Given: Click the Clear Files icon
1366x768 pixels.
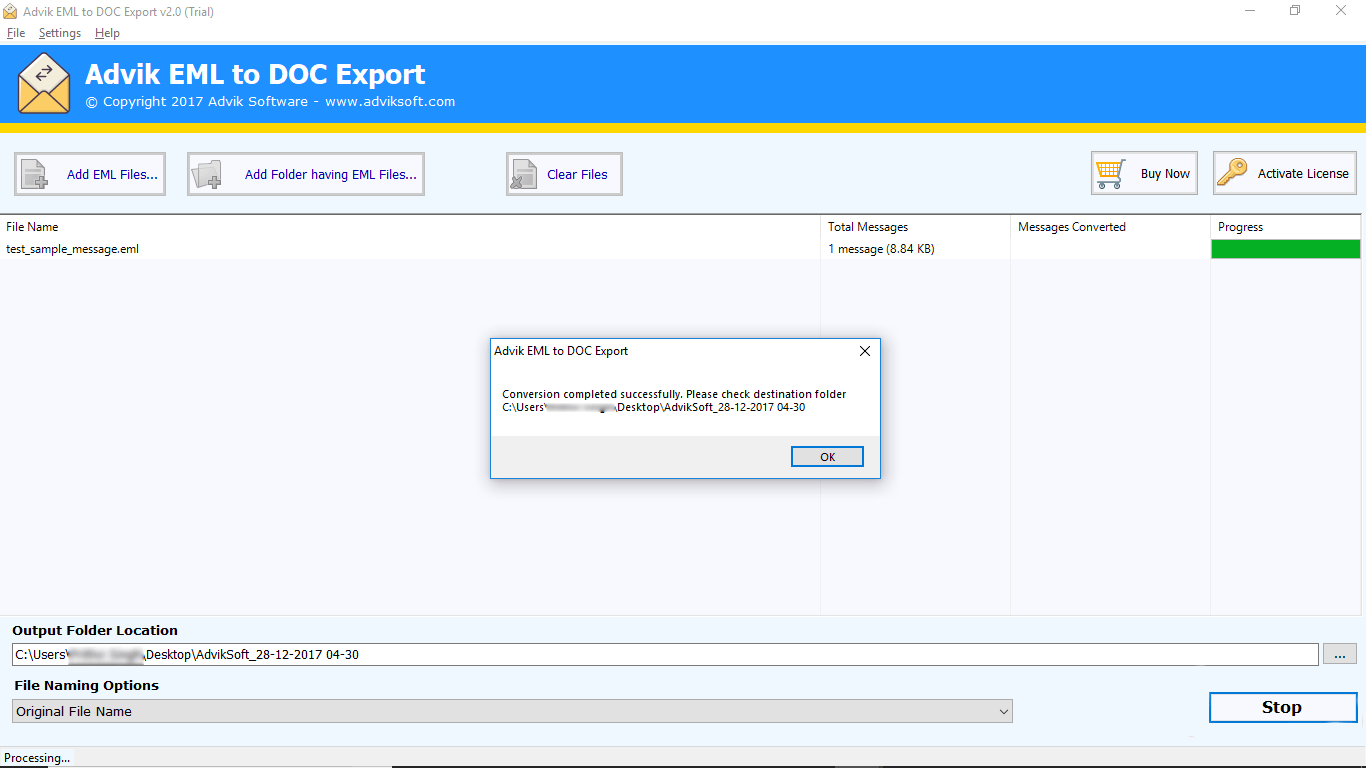Looking at the screenshot, I should coord(524,174).
